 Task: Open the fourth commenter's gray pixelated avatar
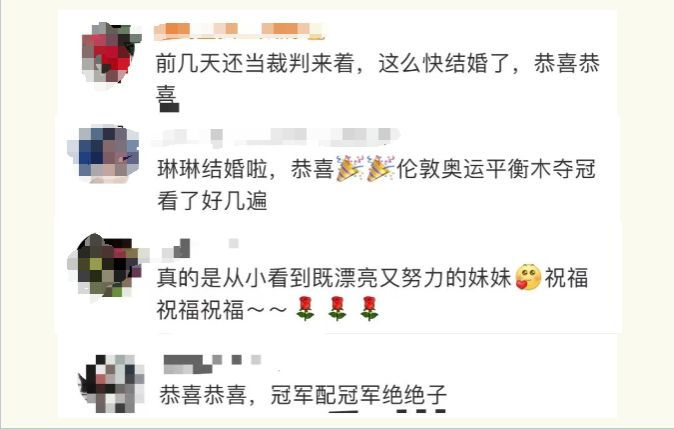coord(111,383)
